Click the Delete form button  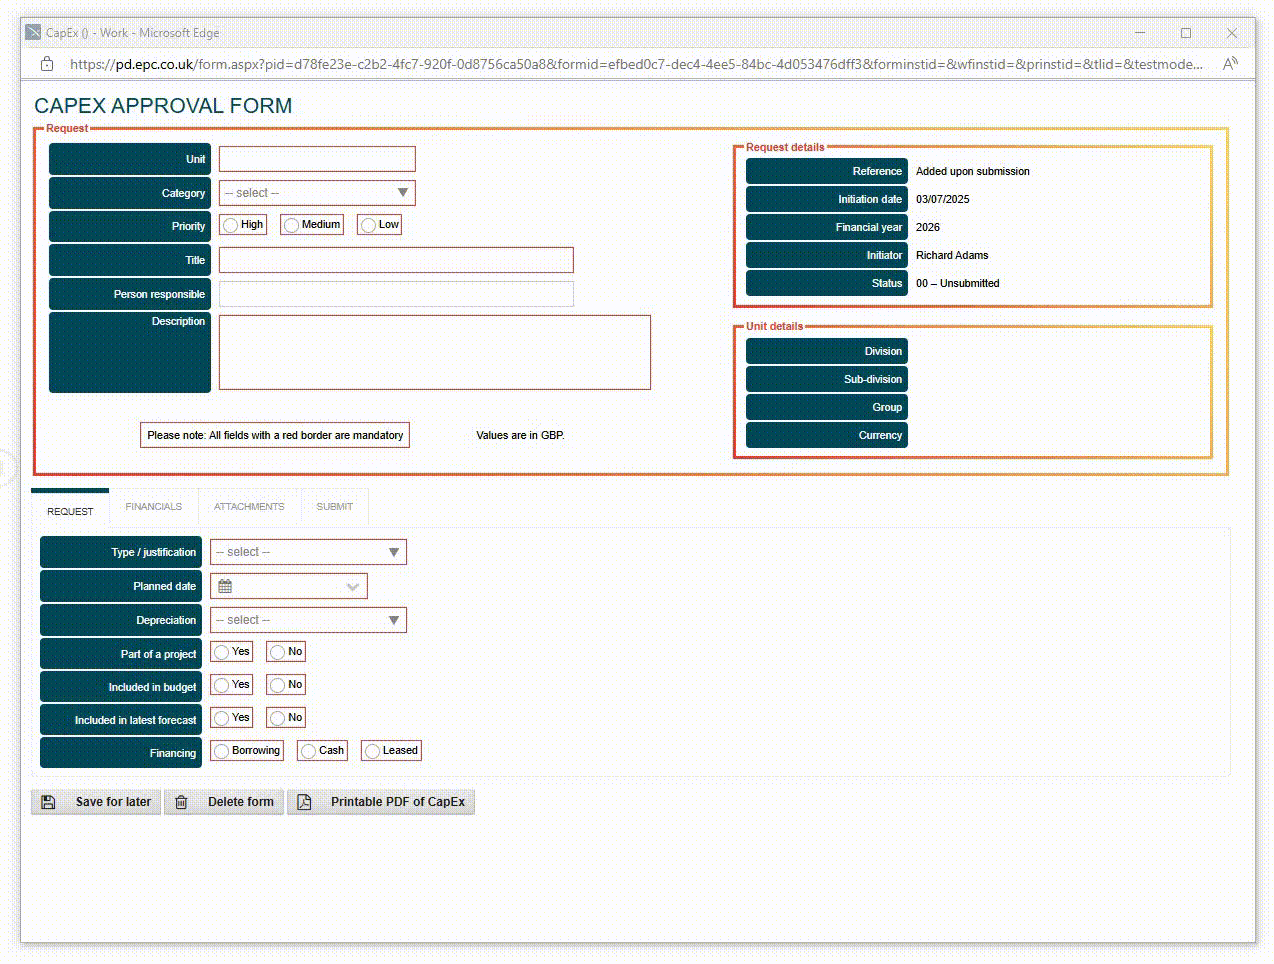(225, 802)
